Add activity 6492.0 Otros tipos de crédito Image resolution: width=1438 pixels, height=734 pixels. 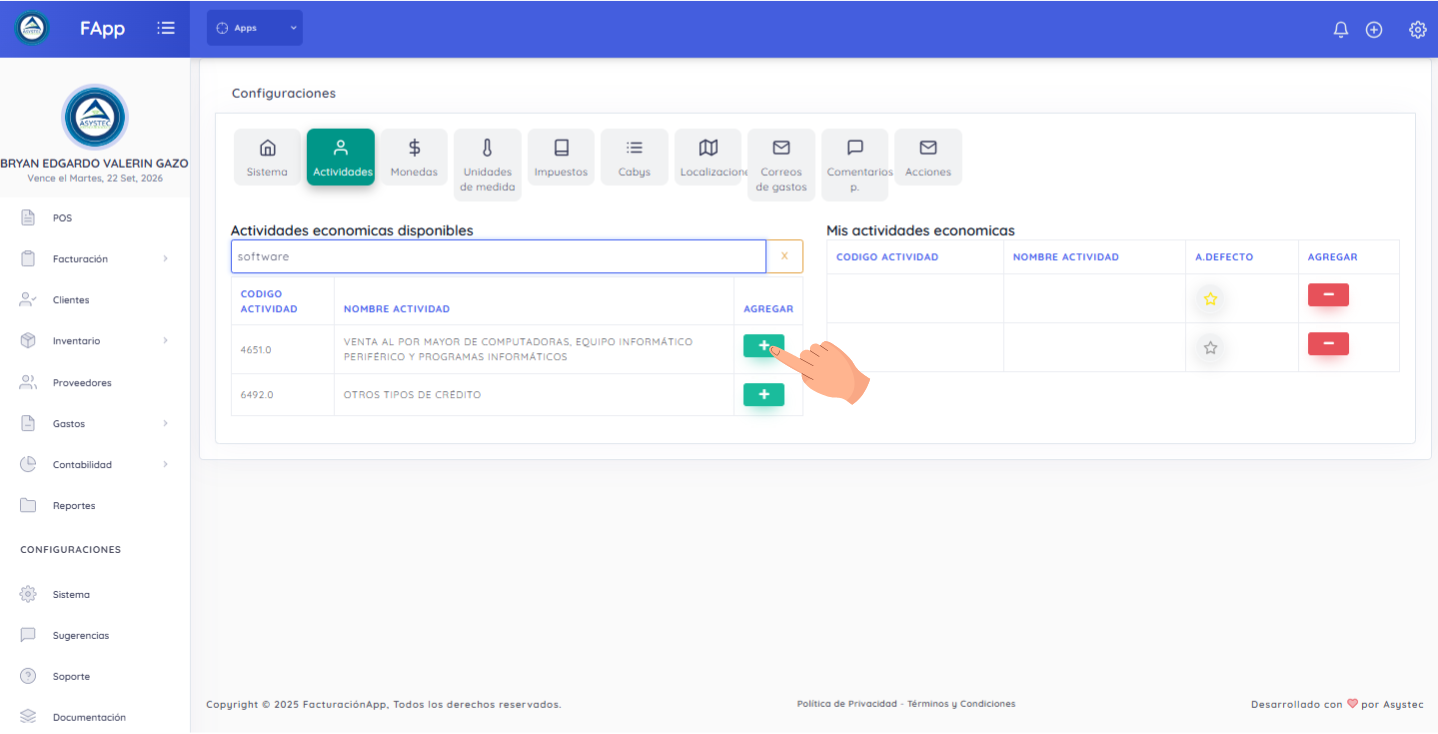pyautogui.click(x=763, y=395)
